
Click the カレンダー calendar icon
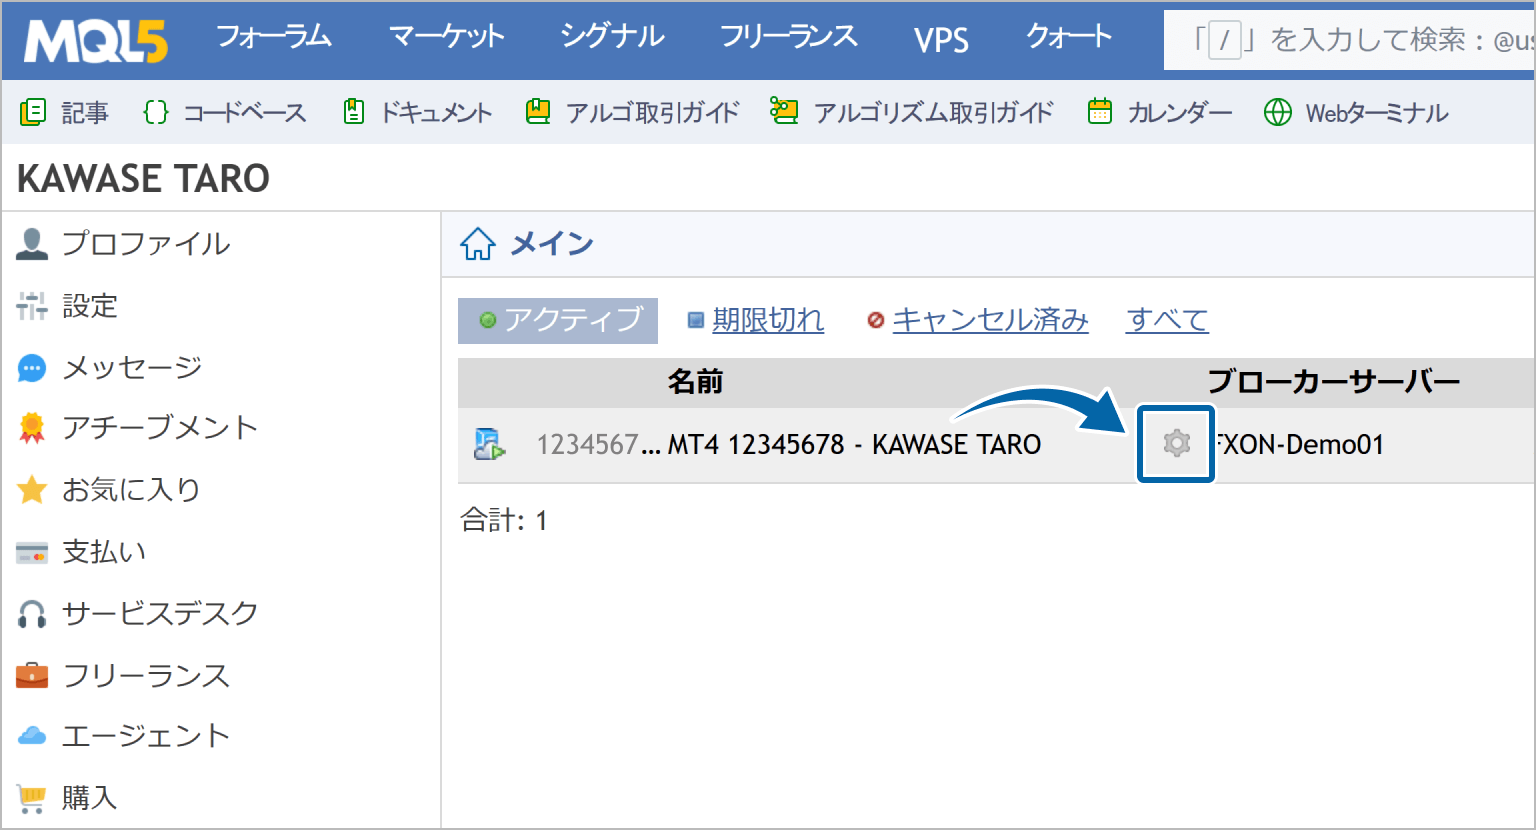coord(1100,112)
